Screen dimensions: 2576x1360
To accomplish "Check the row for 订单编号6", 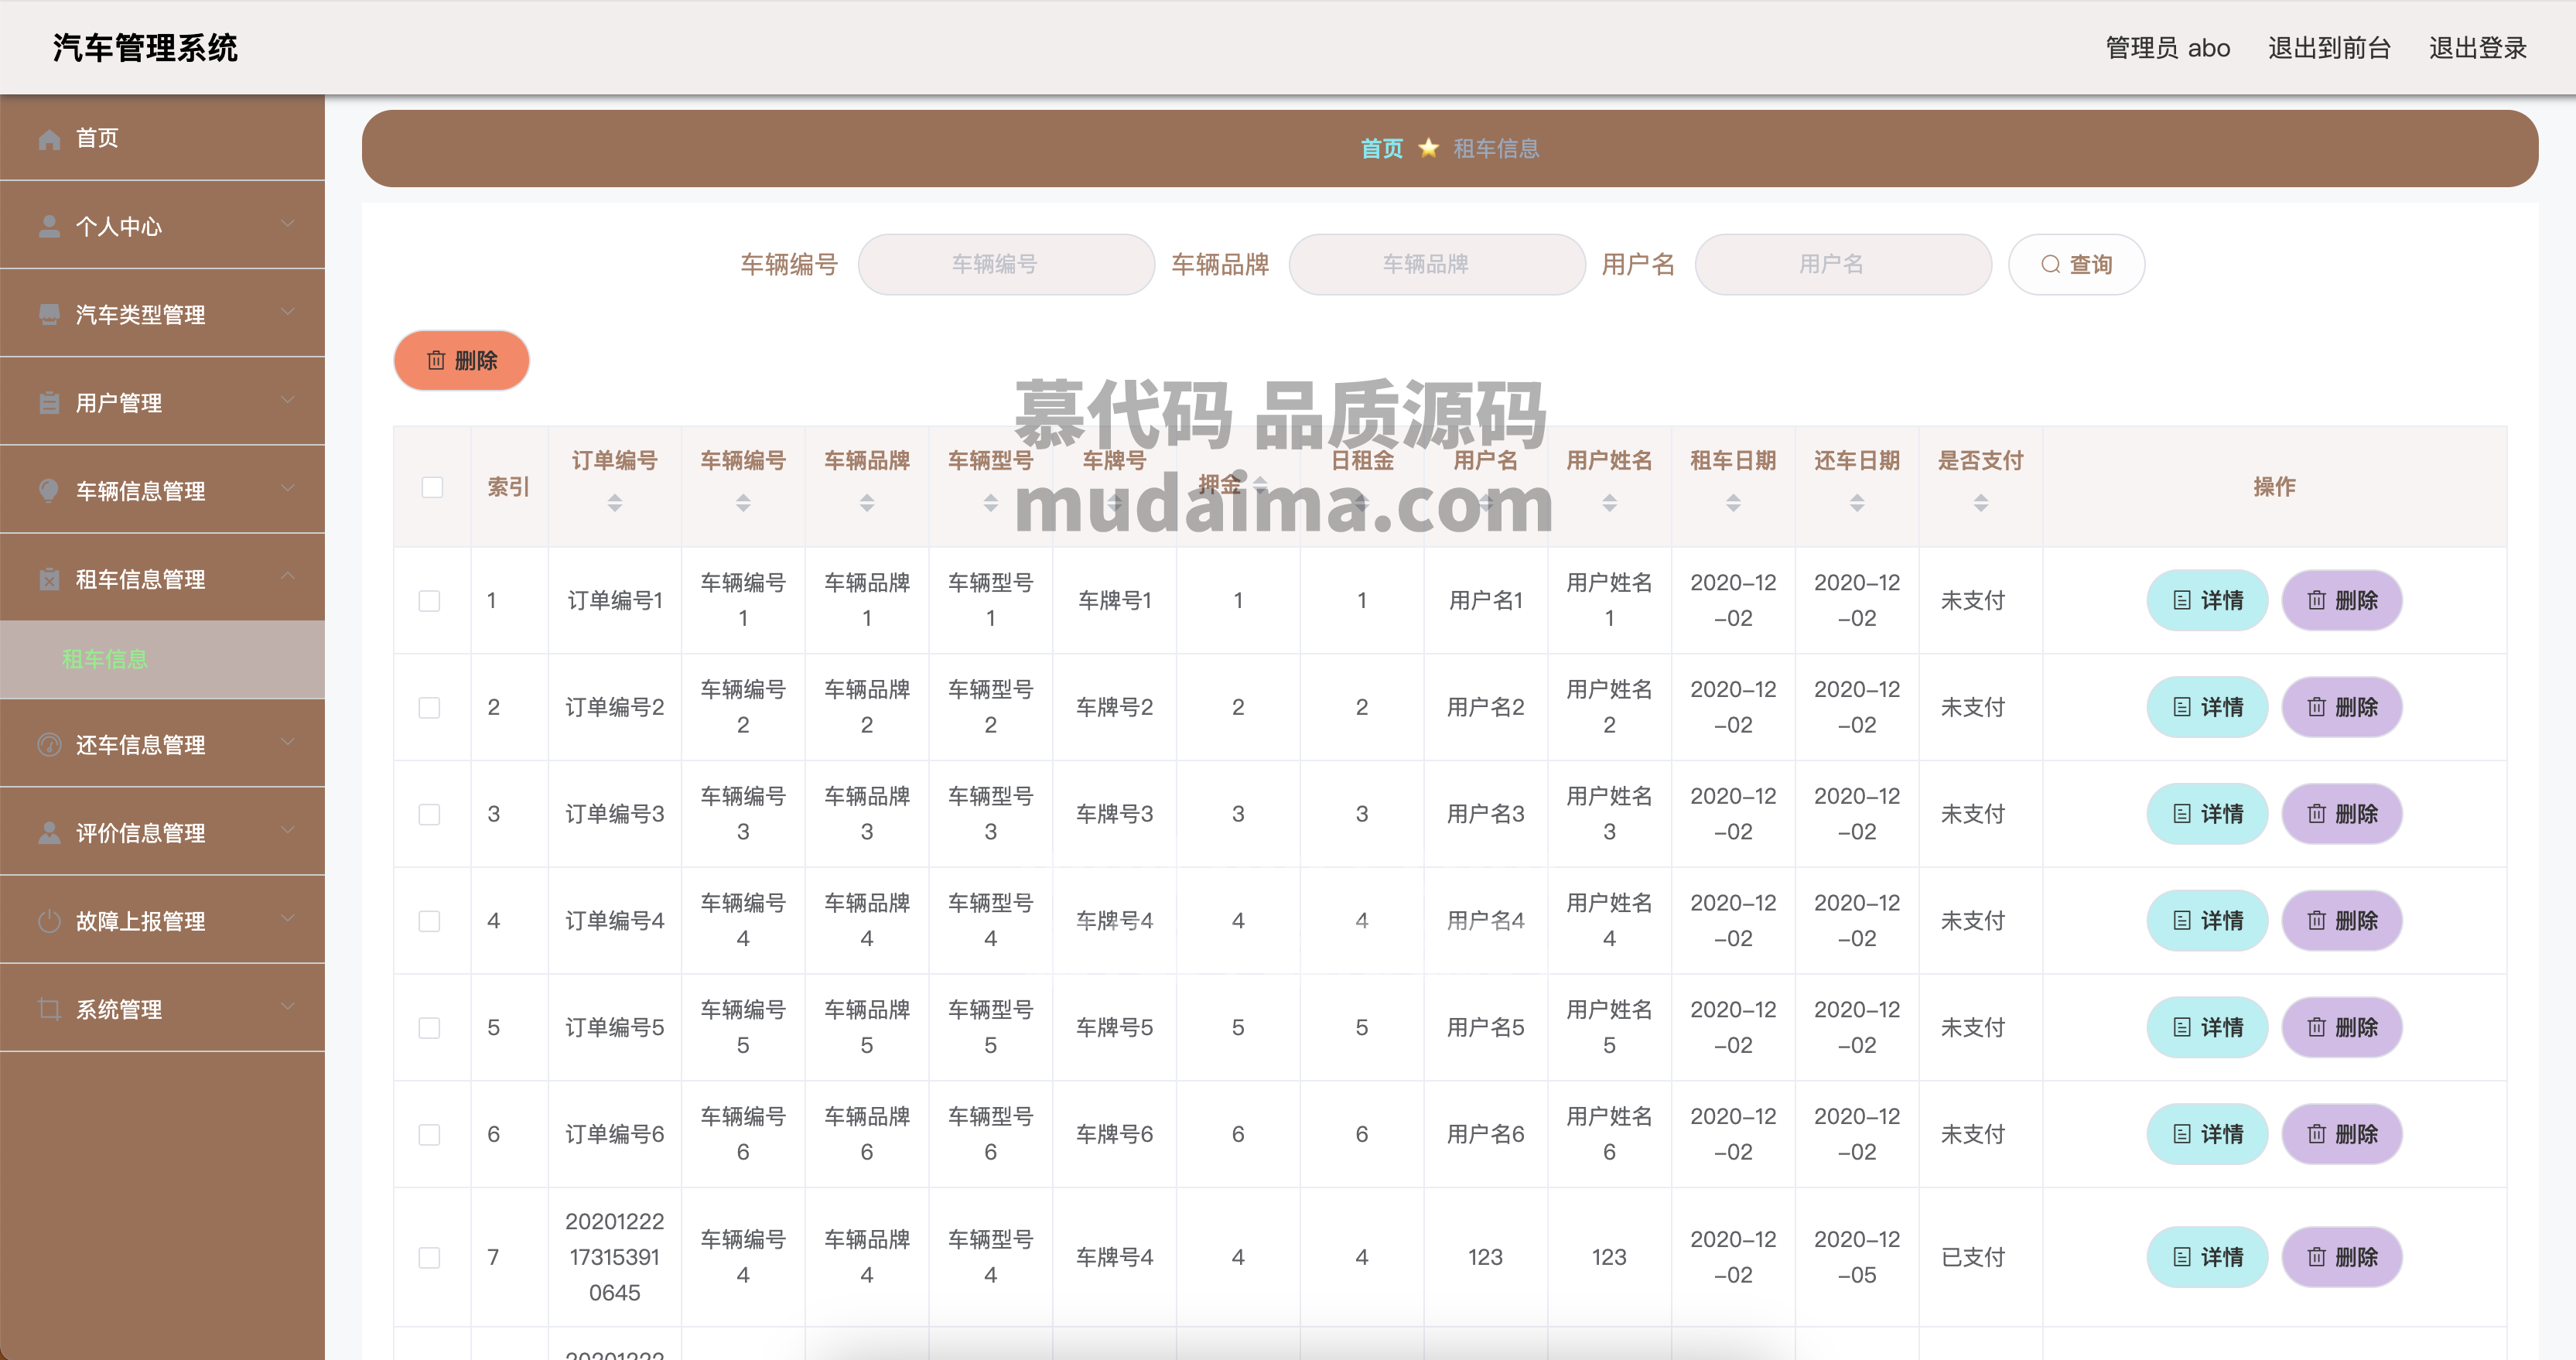I will 429,1135.
